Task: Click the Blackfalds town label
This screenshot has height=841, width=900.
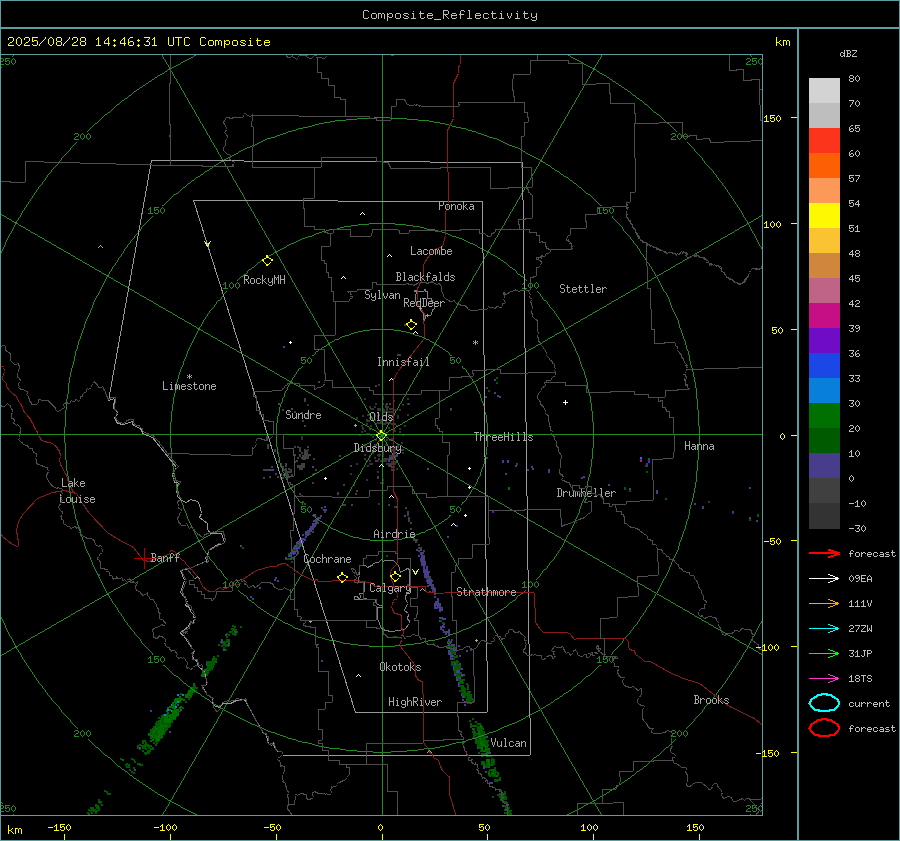Action: pos(425,277)
